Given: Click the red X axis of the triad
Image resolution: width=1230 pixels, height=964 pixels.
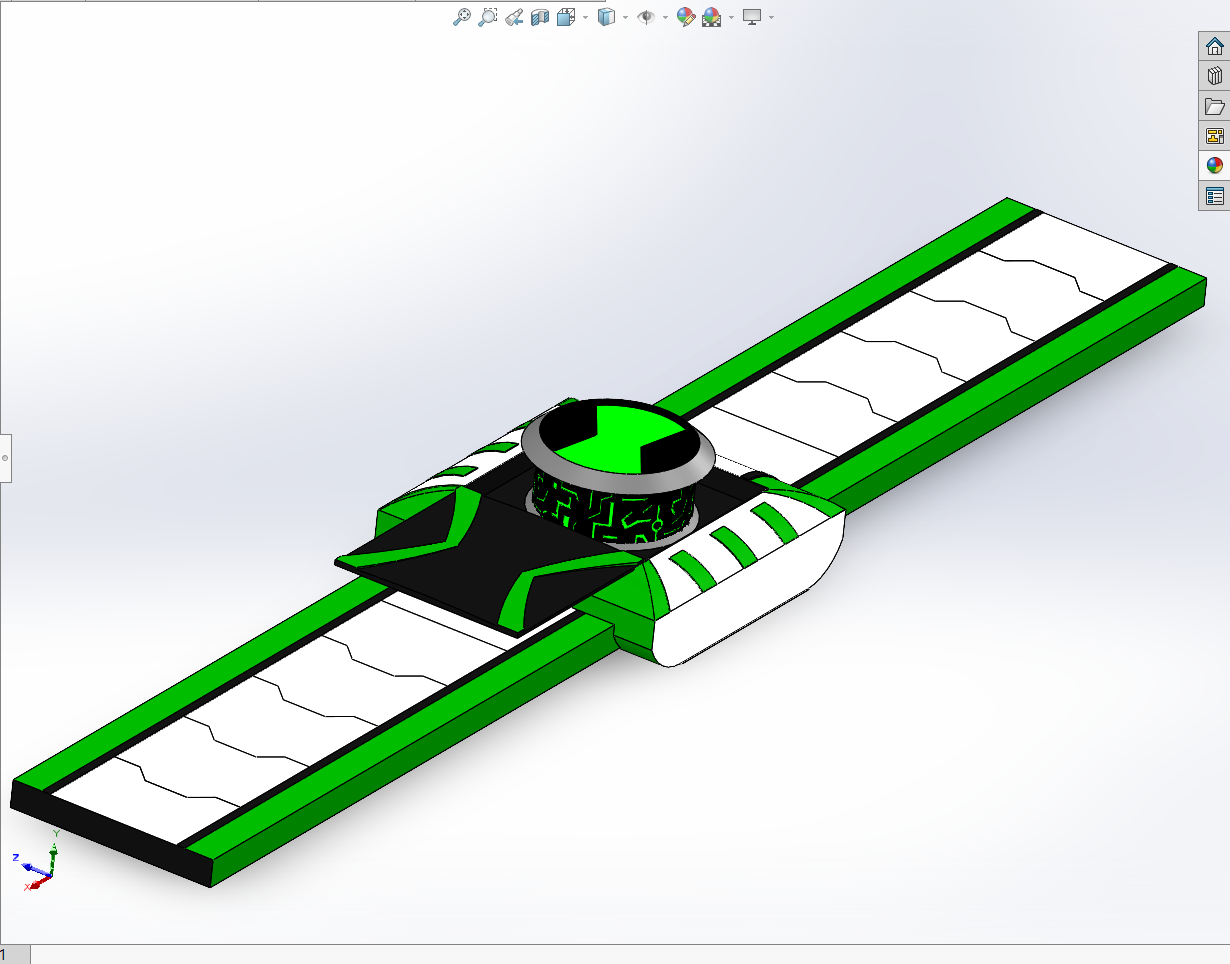Looking at the screenshot, I should pyautogui.click(x=36, y=884).
